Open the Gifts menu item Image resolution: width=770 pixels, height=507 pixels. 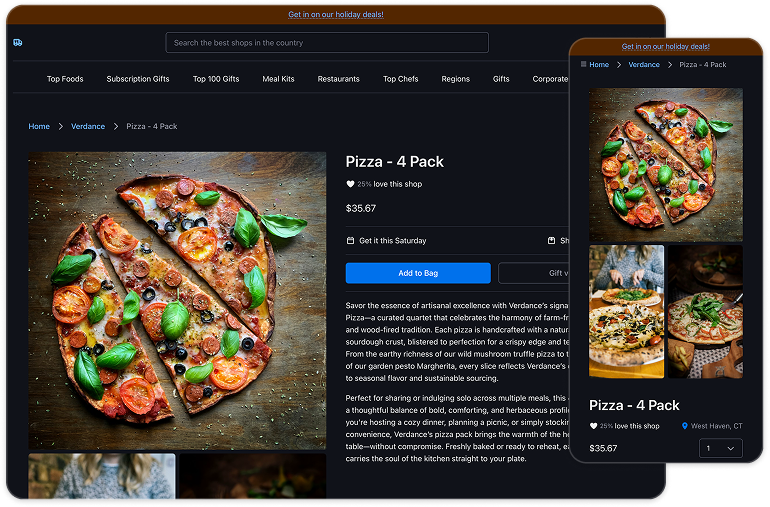pos(501,79)
